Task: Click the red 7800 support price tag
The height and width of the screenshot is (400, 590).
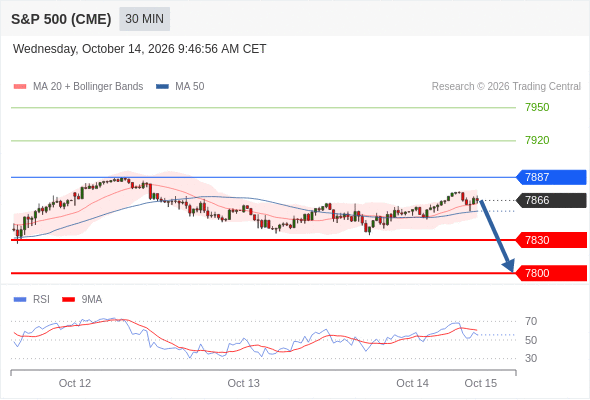Action: coord(551,273)
